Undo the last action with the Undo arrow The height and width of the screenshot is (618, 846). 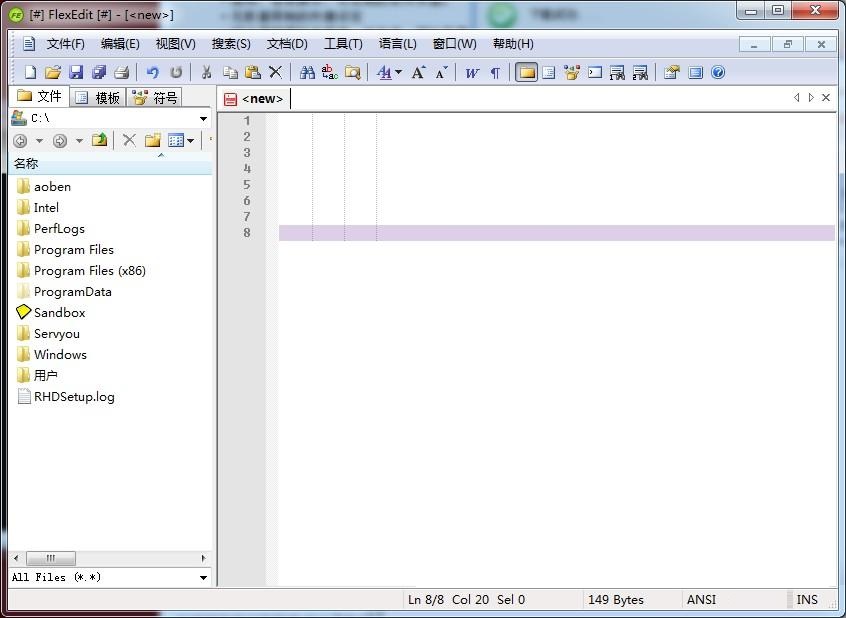[x=153, y=72]
